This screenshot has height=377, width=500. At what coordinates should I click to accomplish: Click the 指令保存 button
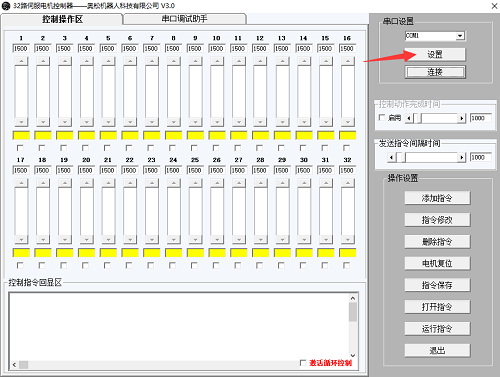coord(437,285)
